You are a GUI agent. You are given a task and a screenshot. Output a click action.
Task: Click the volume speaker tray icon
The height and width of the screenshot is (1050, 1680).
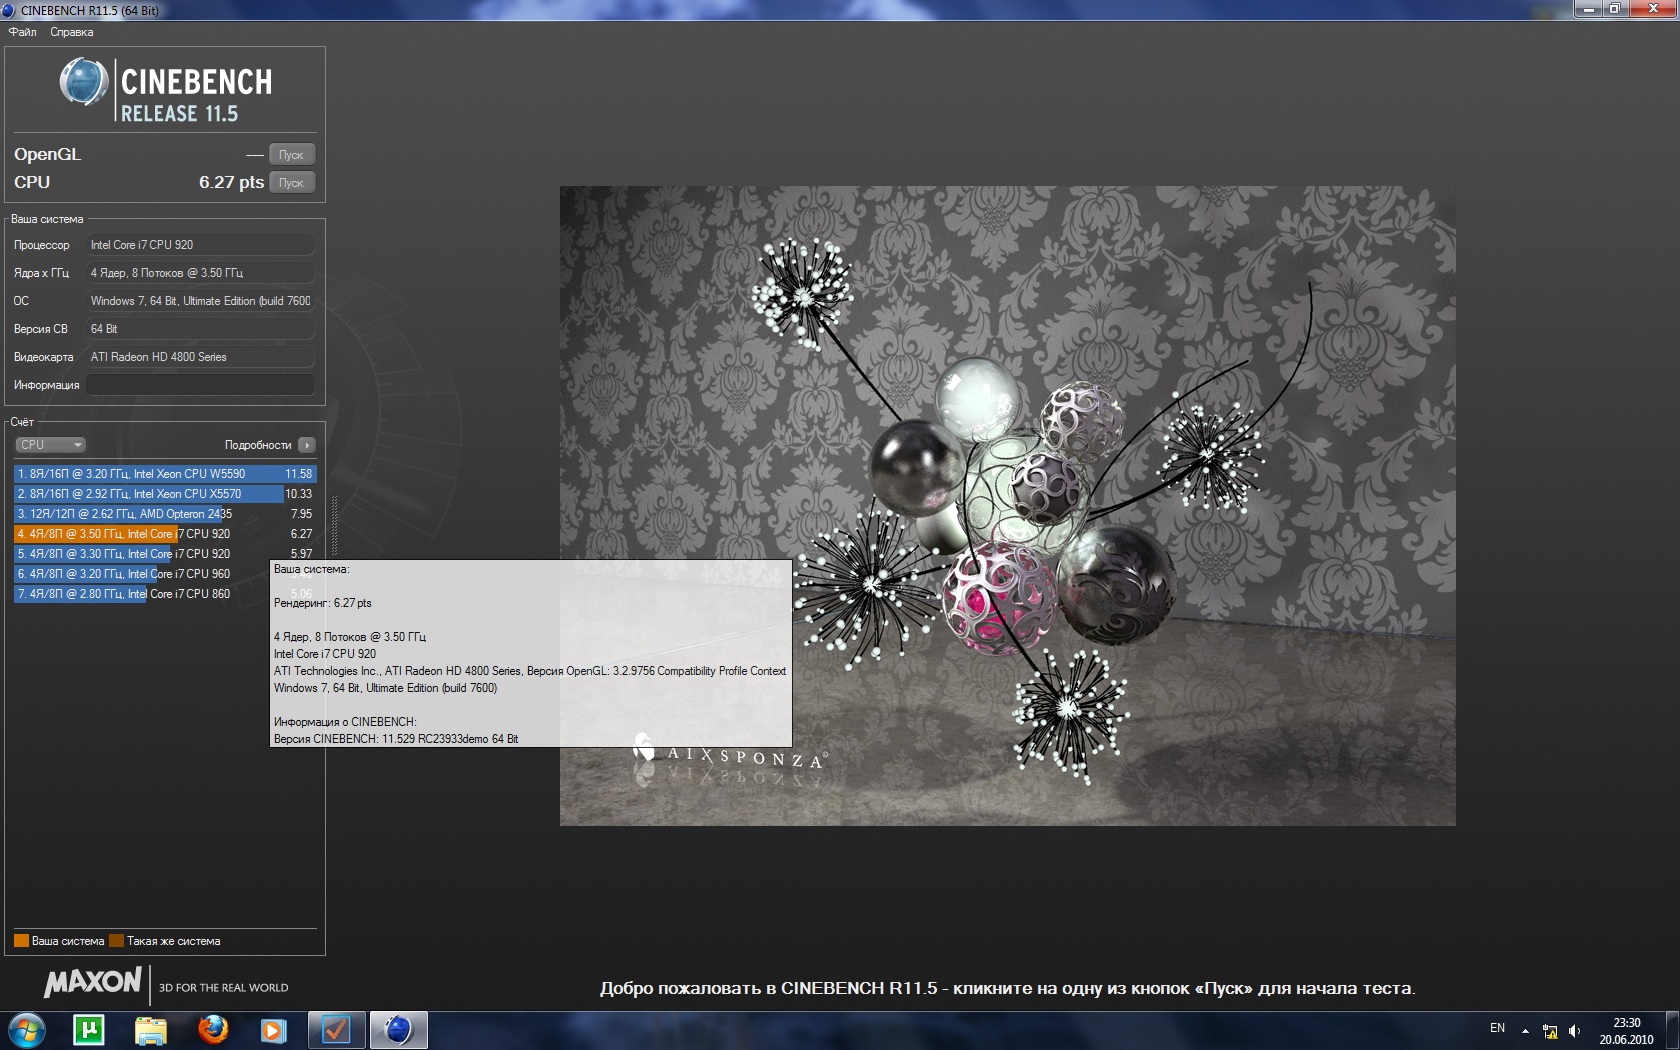(1574, 1031)
